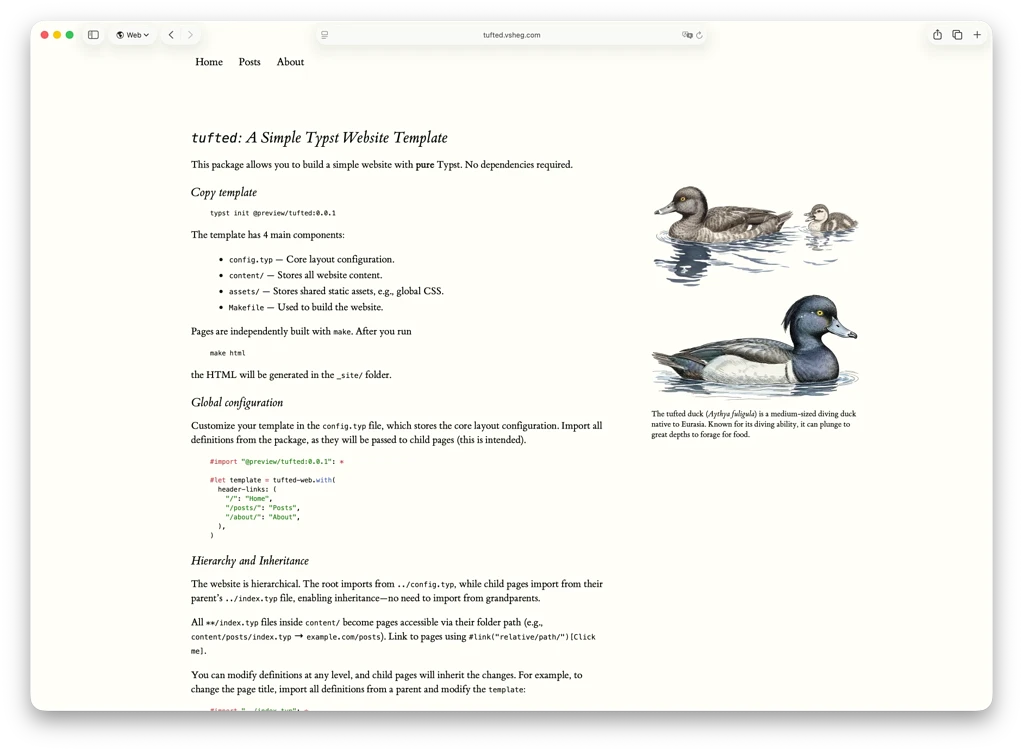This screenshot has height=751, width=1023.
Task: Click the "/posts/": "Posts" code line
Action: coord(263,508)
